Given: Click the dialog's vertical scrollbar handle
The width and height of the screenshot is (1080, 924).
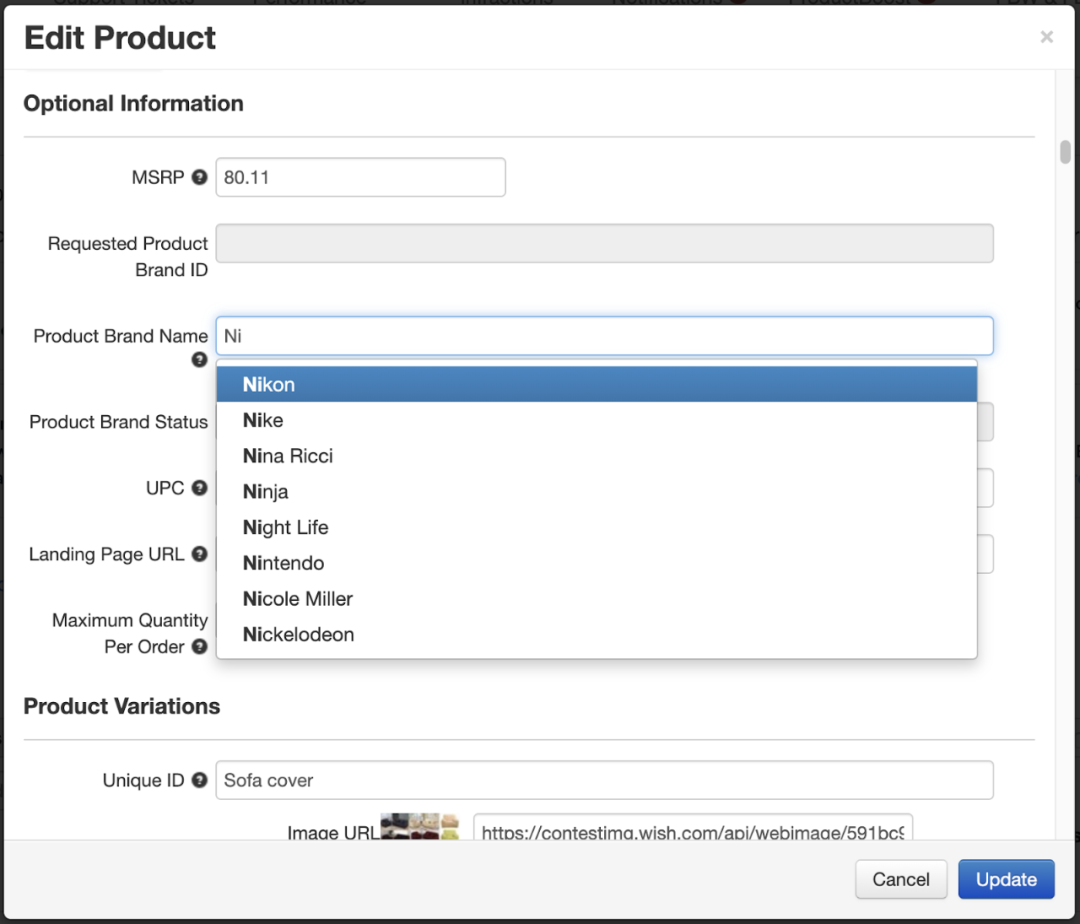Looking at the screenshot, I should click(1065, 152).
